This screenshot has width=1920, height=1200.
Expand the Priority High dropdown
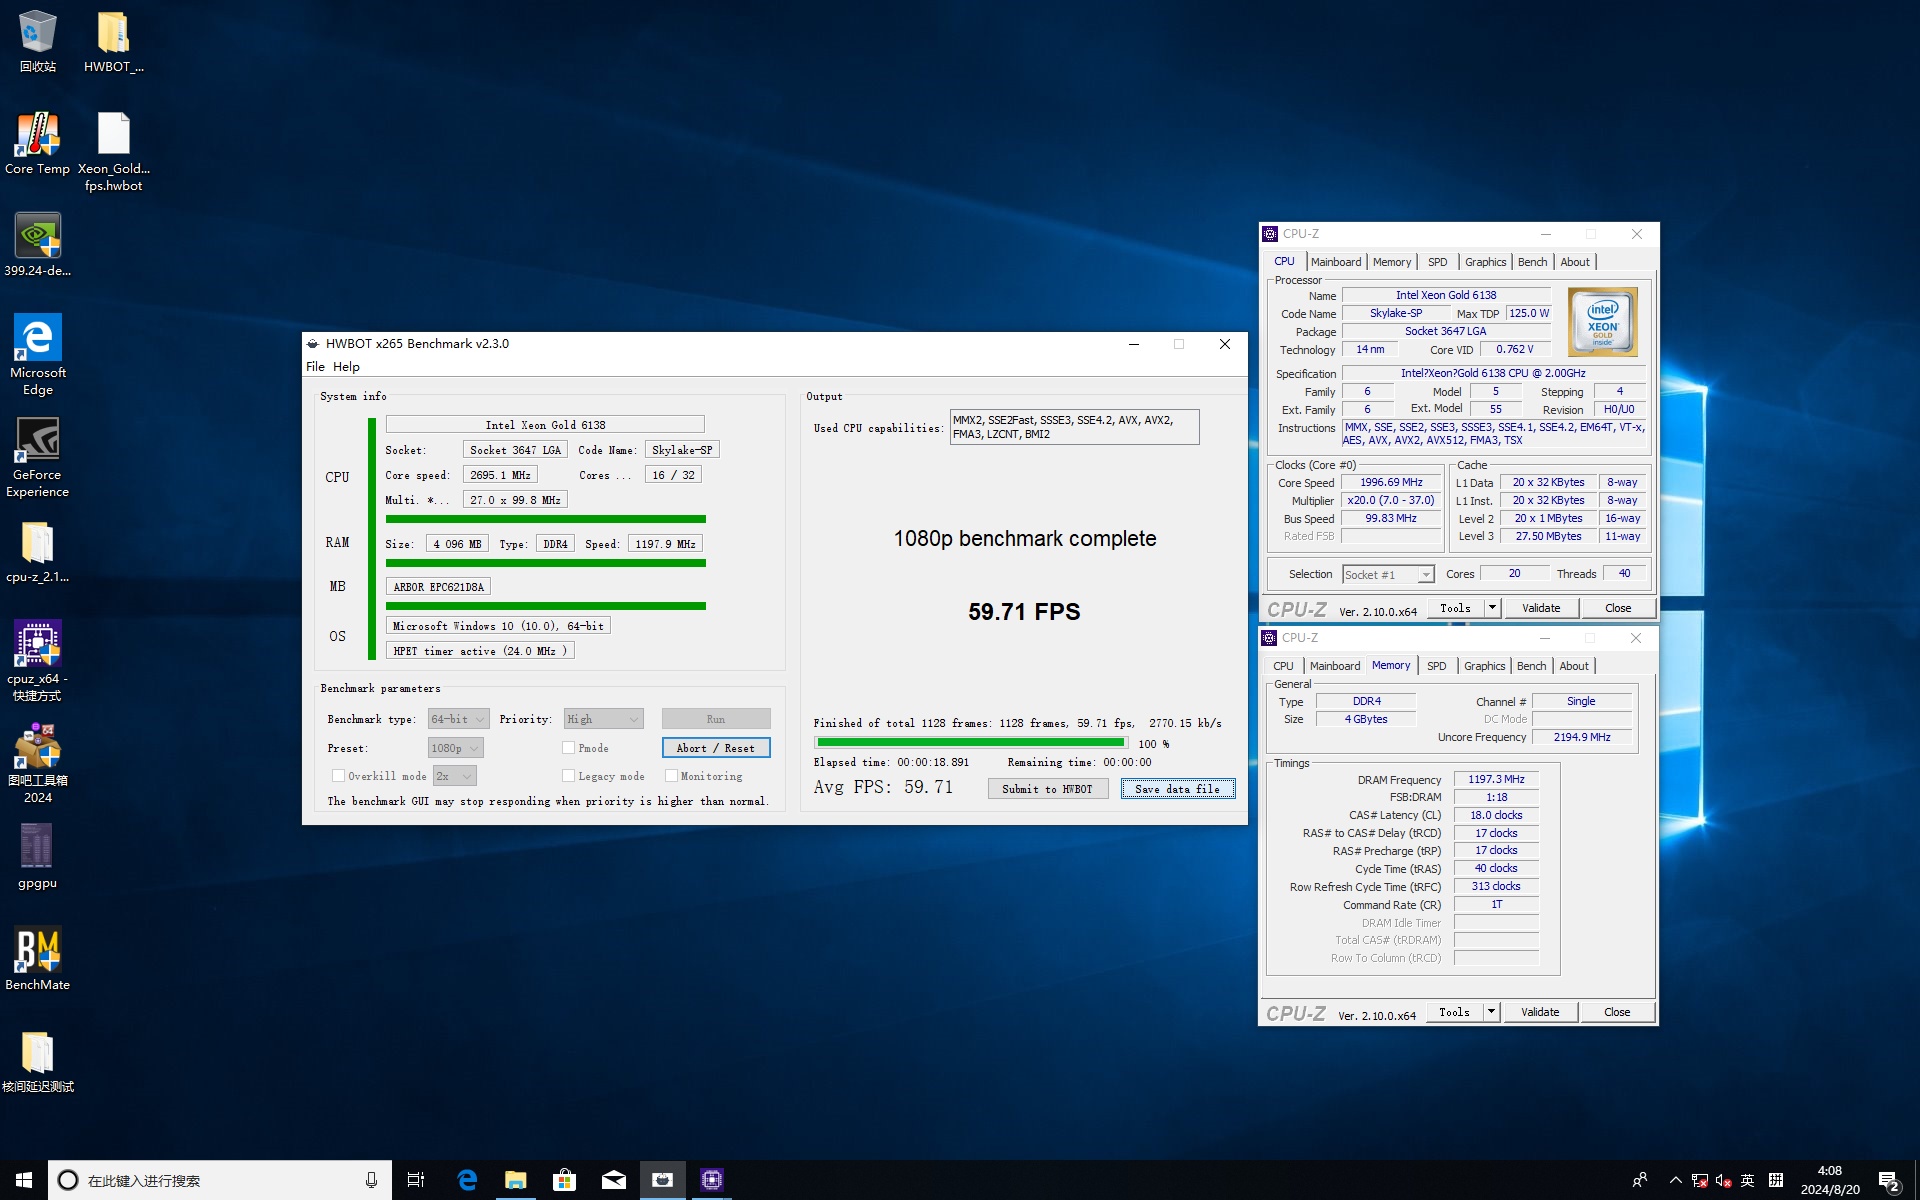[x=604, y=719]
